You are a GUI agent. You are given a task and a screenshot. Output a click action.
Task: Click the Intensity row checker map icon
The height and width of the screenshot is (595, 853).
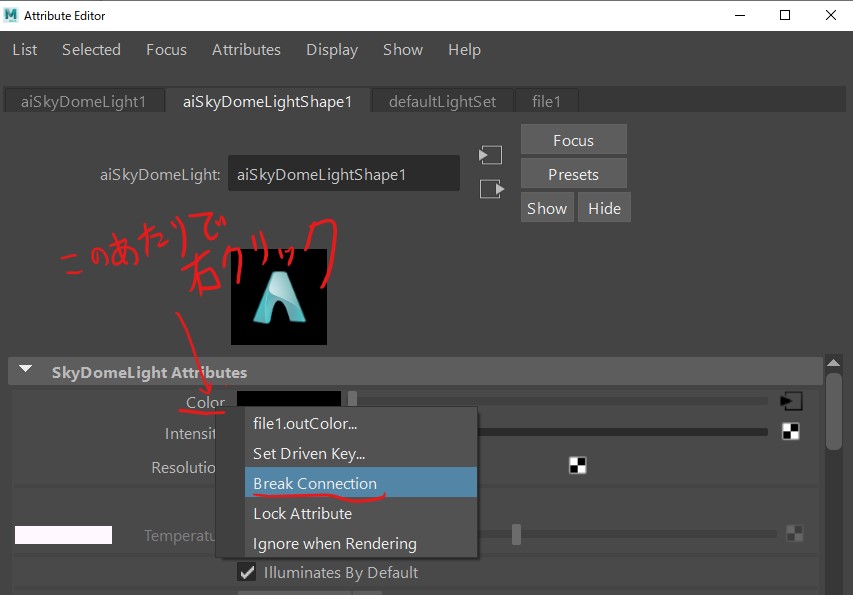(x=790, y=431)
